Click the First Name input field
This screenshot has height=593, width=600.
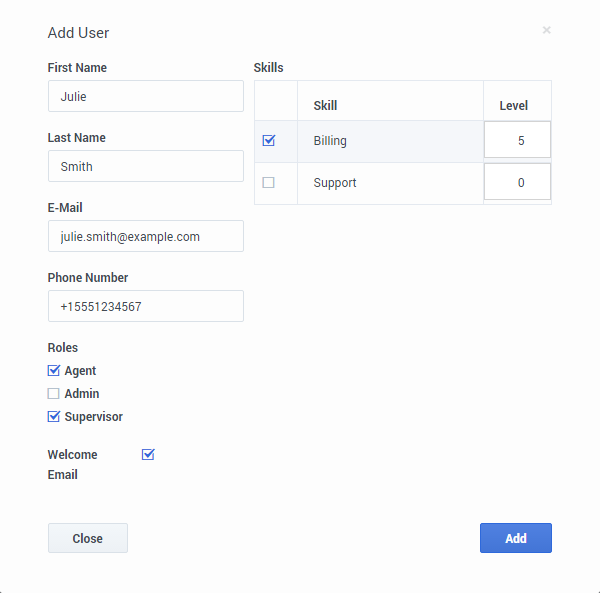click(x=146, y=97)
